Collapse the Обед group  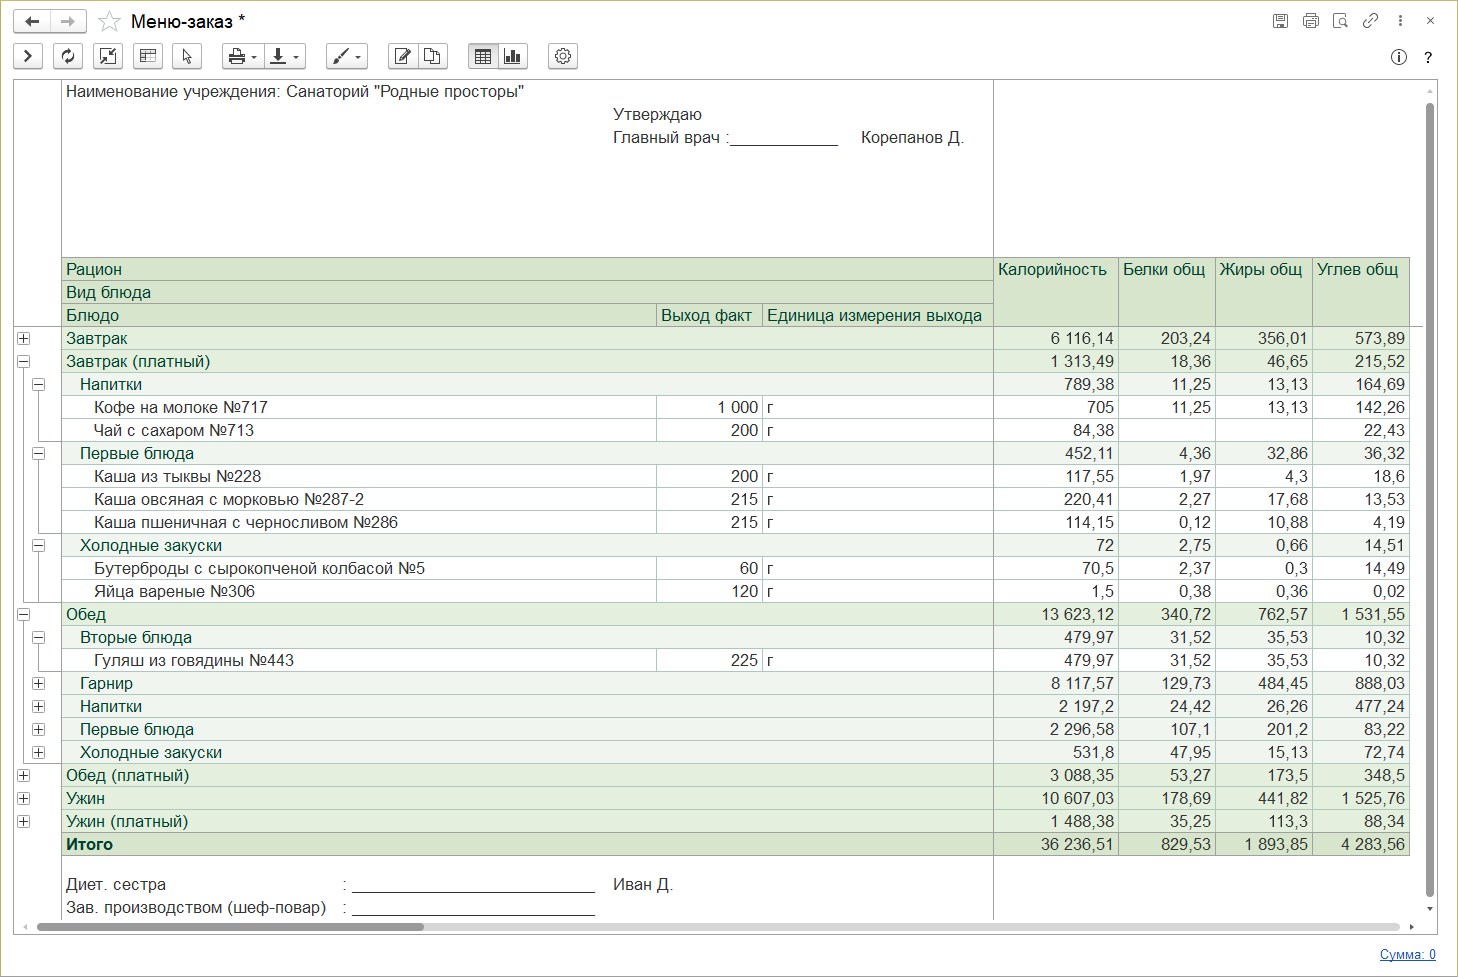tap(24, 615)
